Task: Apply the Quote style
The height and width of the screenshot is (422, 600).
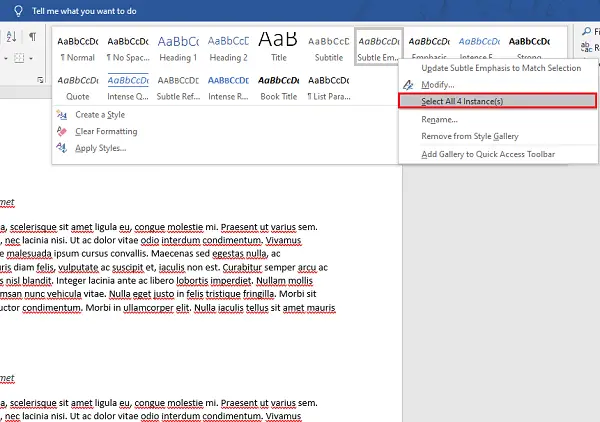Action: coord(78,88)
